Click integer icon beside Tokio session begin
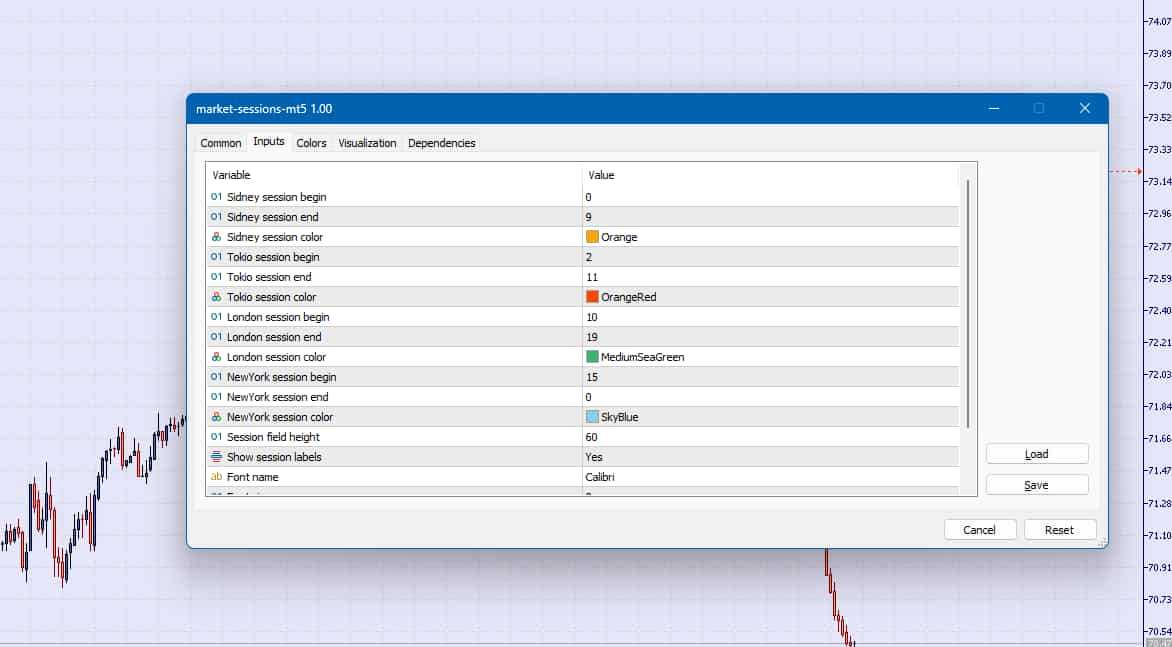The height and width of the screenshot is (647, 1172). coord(217,257)
